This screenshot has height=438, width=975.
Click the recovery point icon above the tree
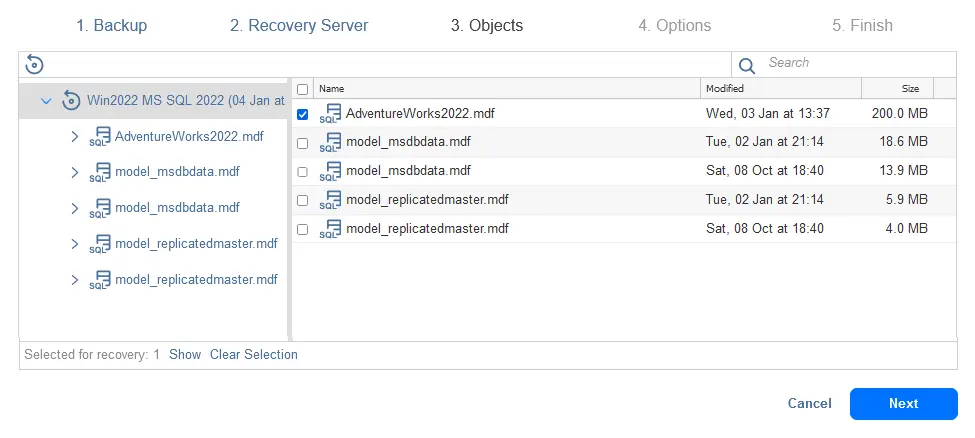coord(34,64)
